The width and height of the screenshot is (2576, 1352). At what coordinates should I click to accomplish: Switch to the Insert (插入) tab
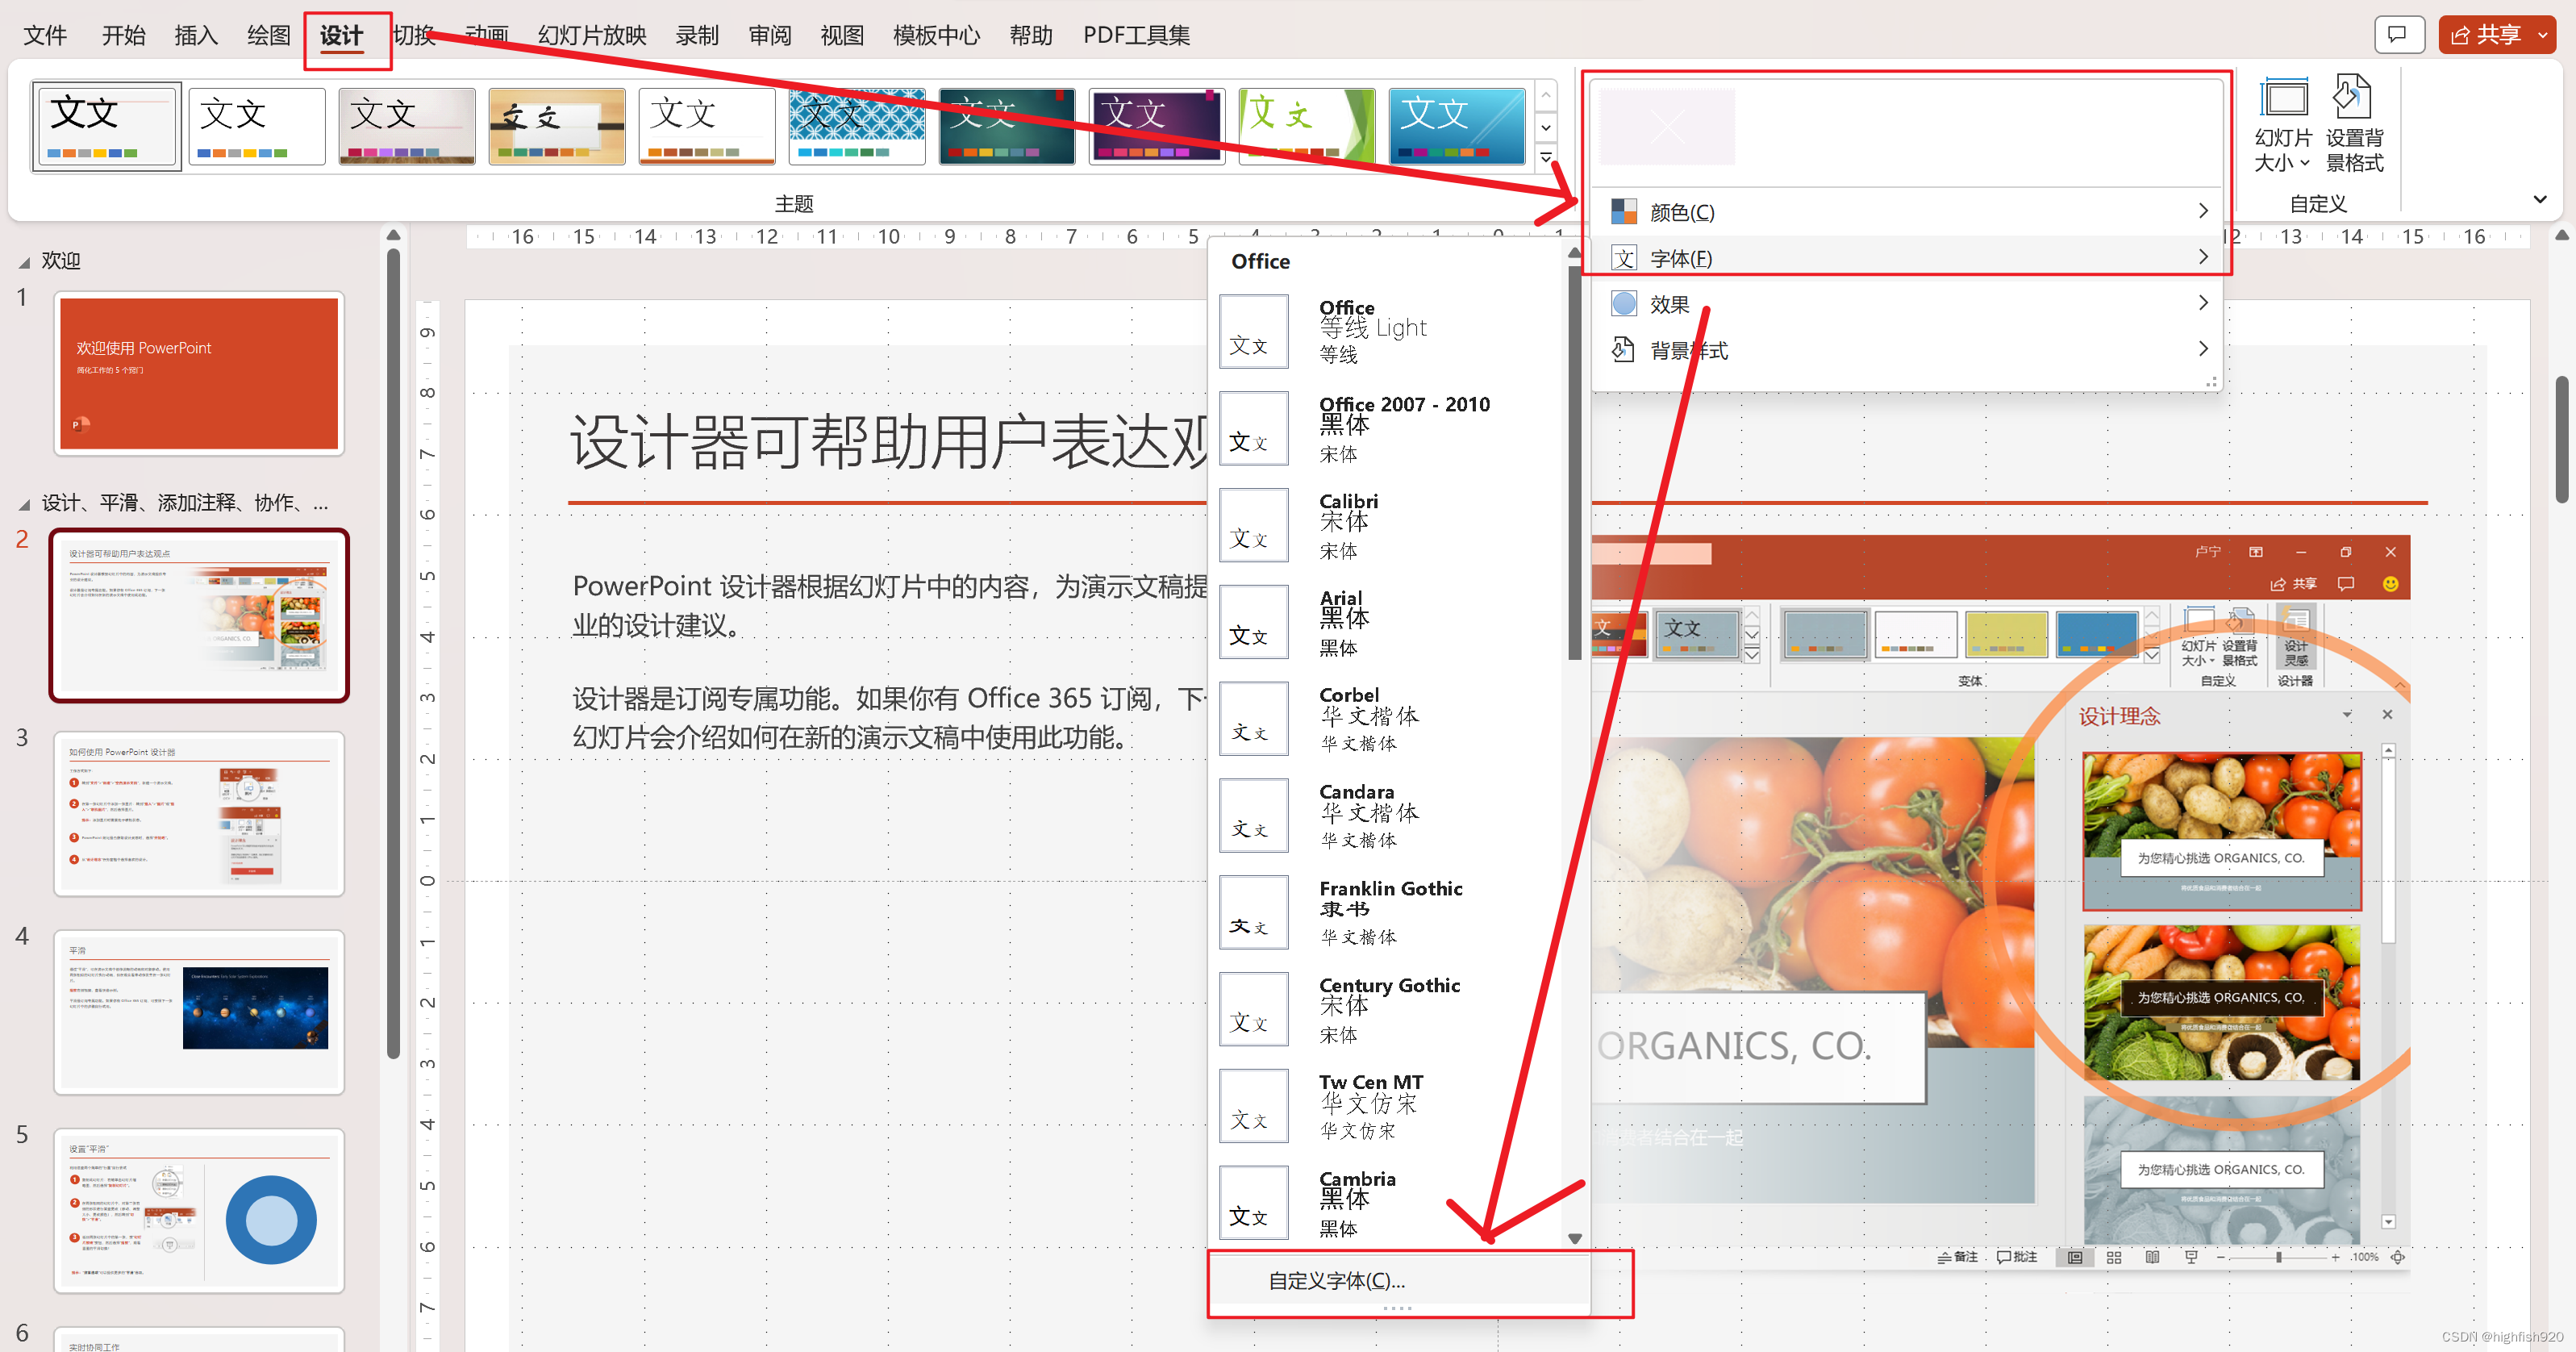click(x=195, y=35)
